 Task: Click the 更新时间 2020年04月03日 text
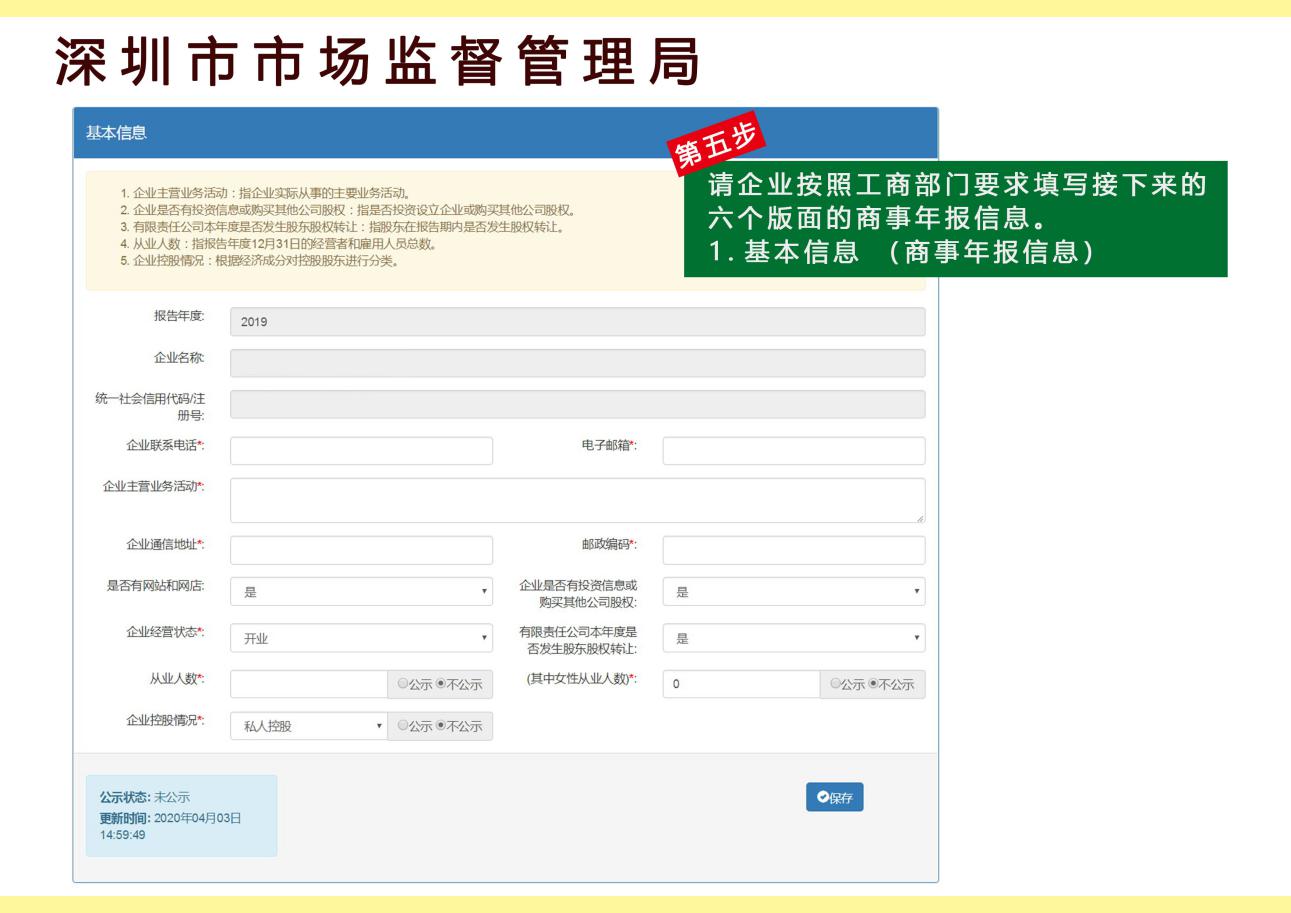[x=171, y=826]
